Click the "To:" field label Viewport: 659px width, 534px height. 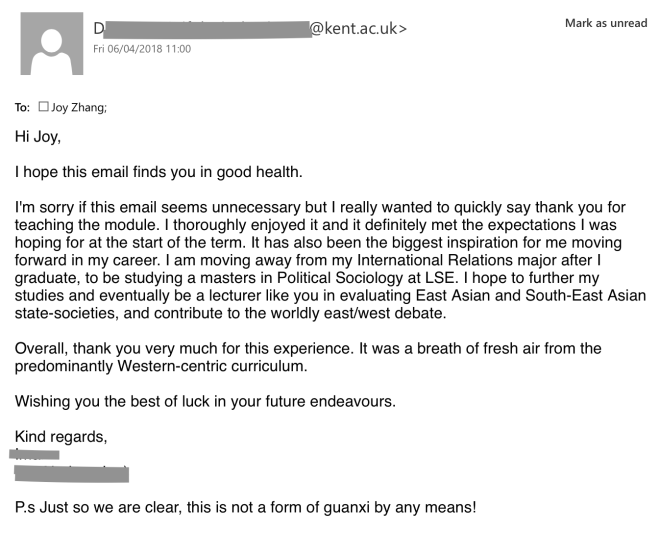point(22,106)
